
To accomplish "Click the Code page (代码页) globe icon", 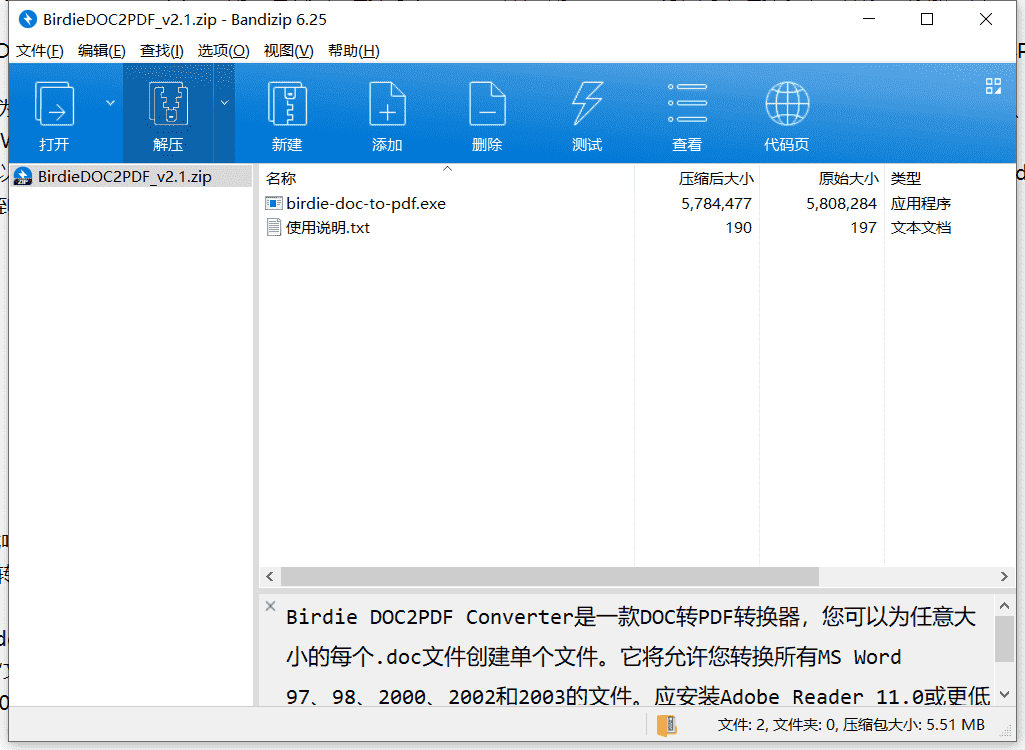I will [x=787, y=103].
